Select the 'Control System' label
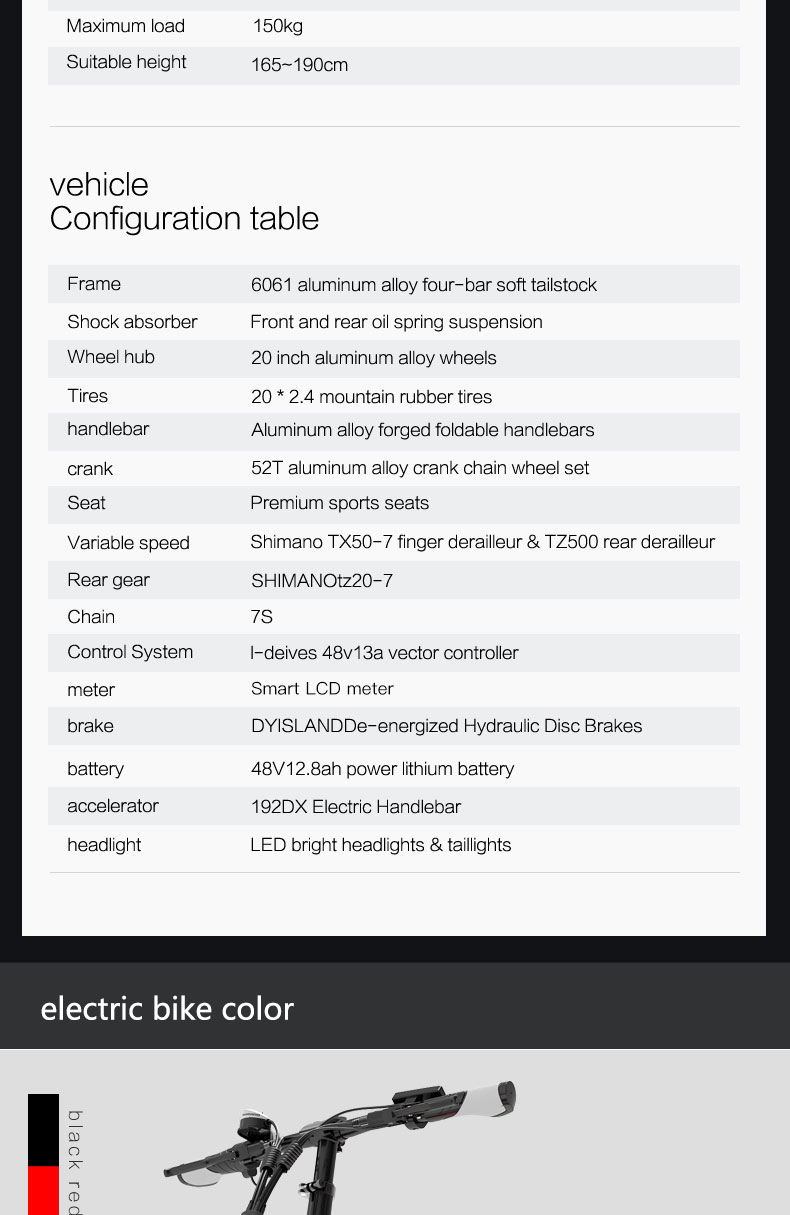This screenshot has width=790, height=1215. (130, 652)
